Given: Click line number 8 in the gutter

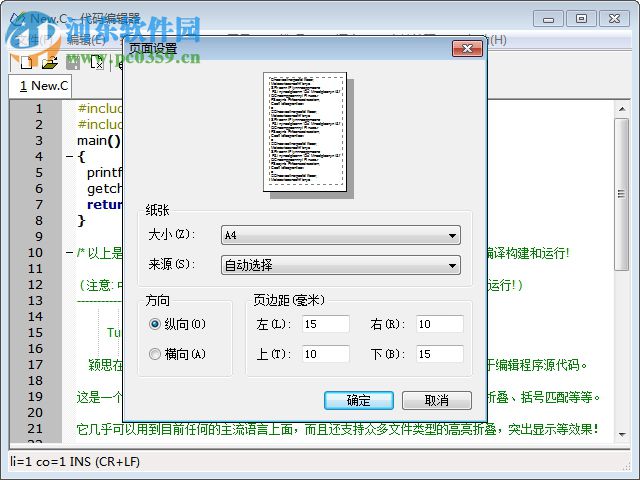Looking at the screenshot, I should pyautogui.click(x=39, y=221).
